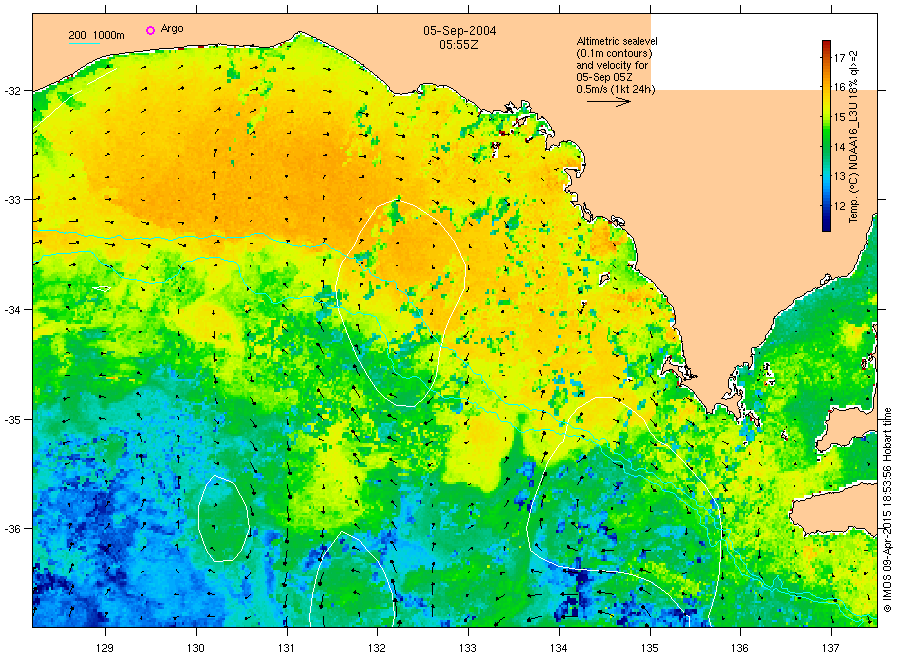
Task: Click the temperature color bar
Action: click(x=826, y=136)
